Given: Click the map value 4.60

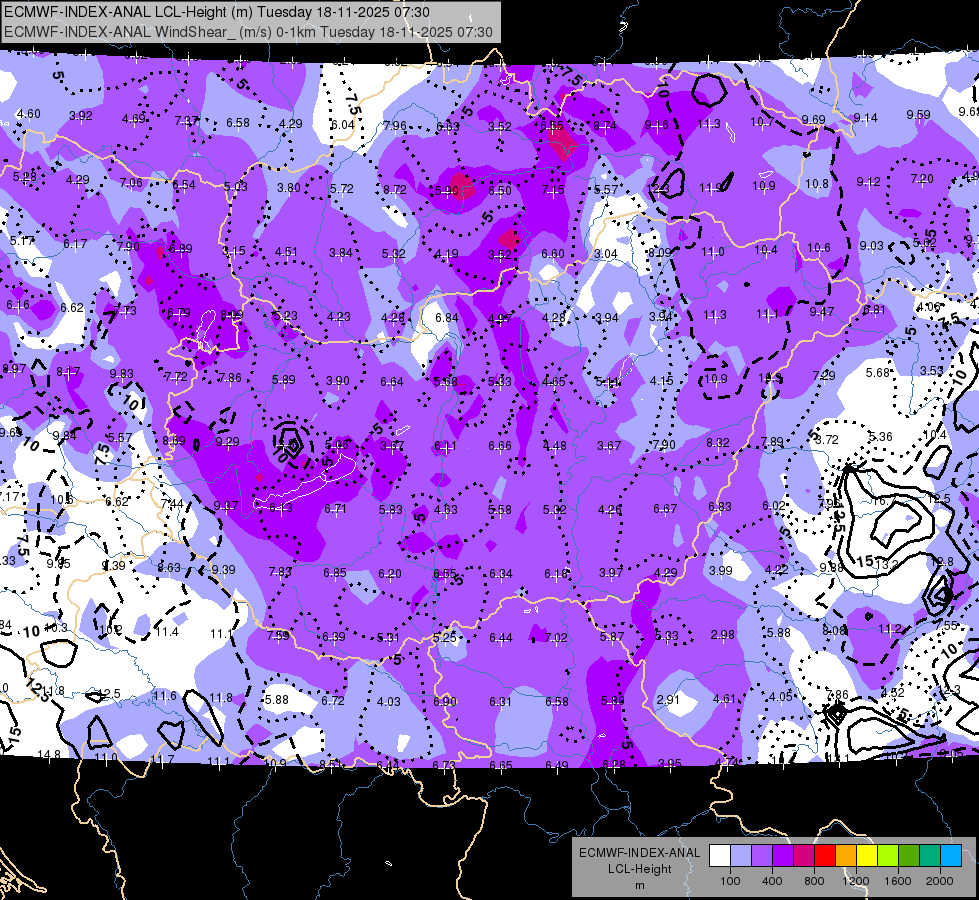Looking at the screenshot, I should [x=29, y=114].
